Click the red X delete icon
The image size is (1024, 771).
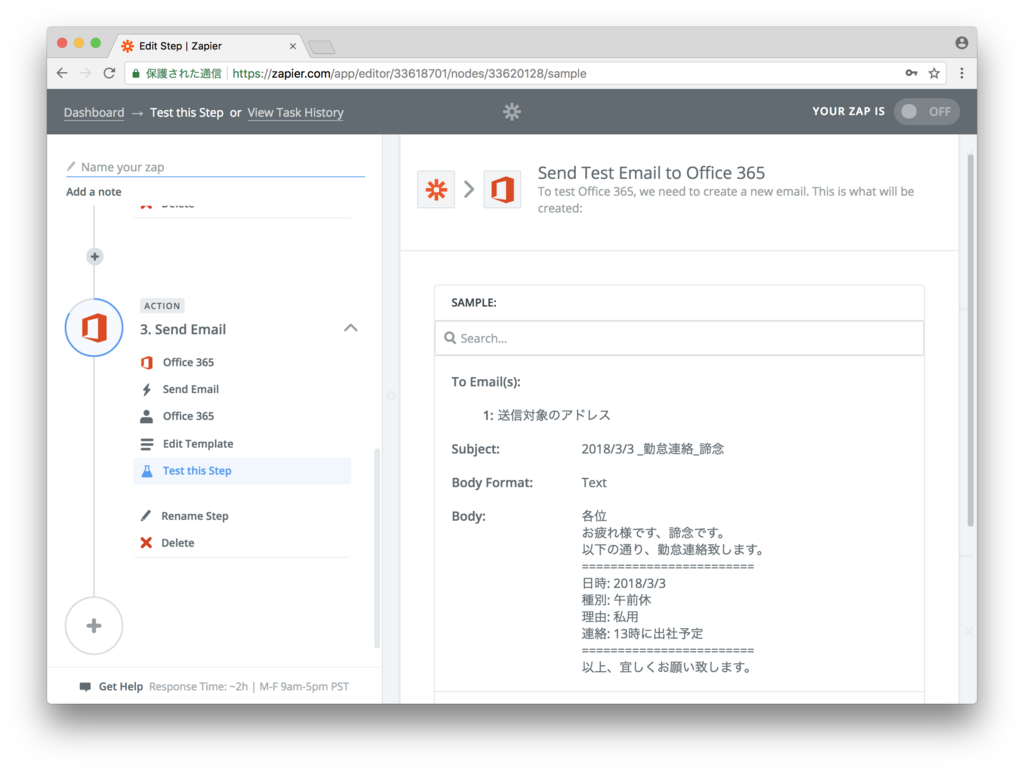pyautogui.click(x=146, y=543)
